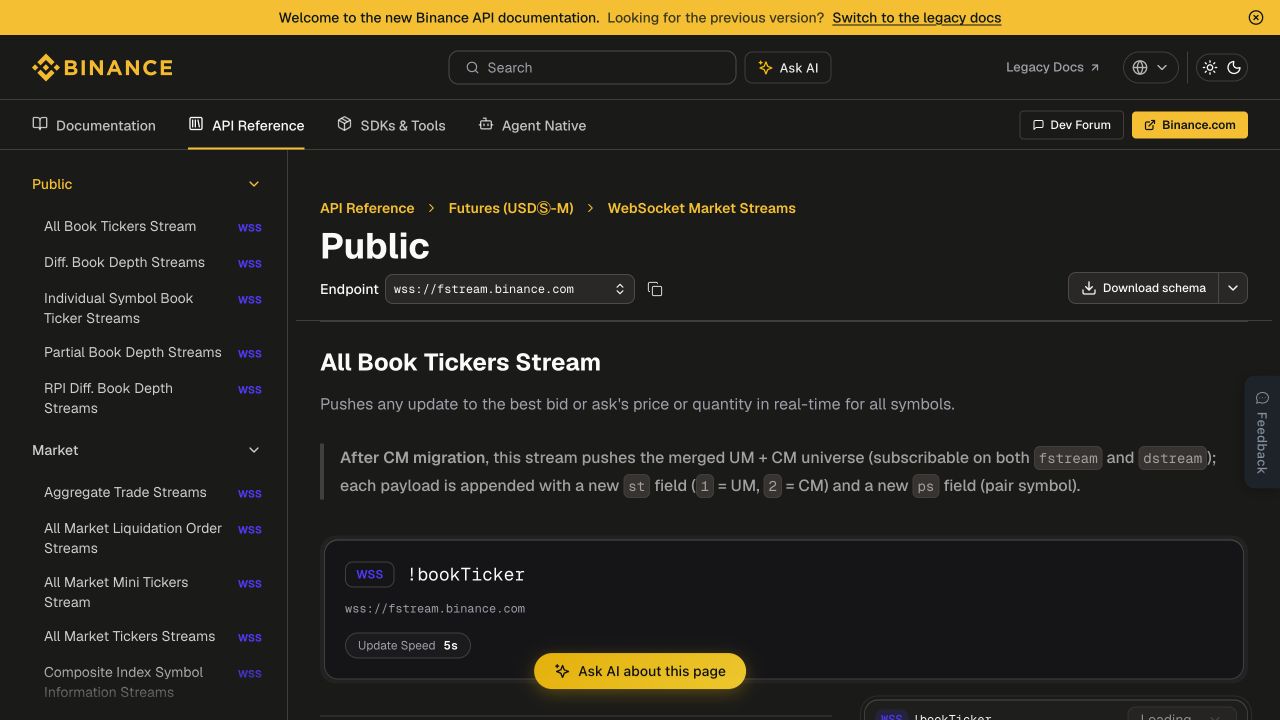Open the Ask AI button
Image resolution: width=1280 pixels, height=720 pixels.
[788, 68]
